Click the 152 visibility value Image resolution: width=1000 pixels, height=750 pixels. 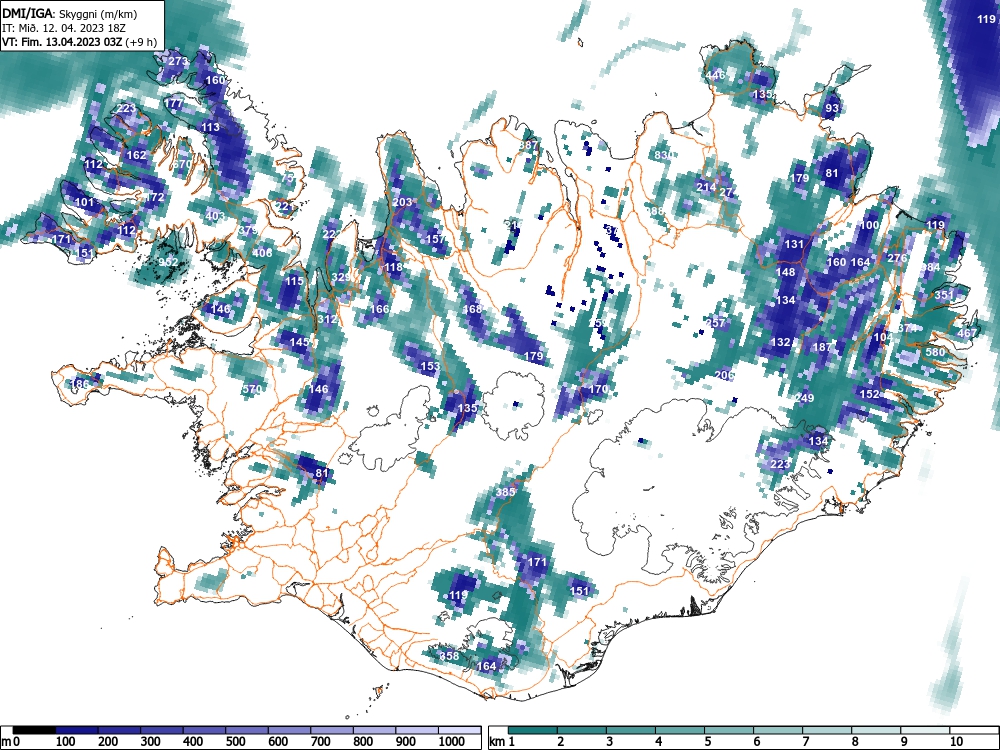870,394
